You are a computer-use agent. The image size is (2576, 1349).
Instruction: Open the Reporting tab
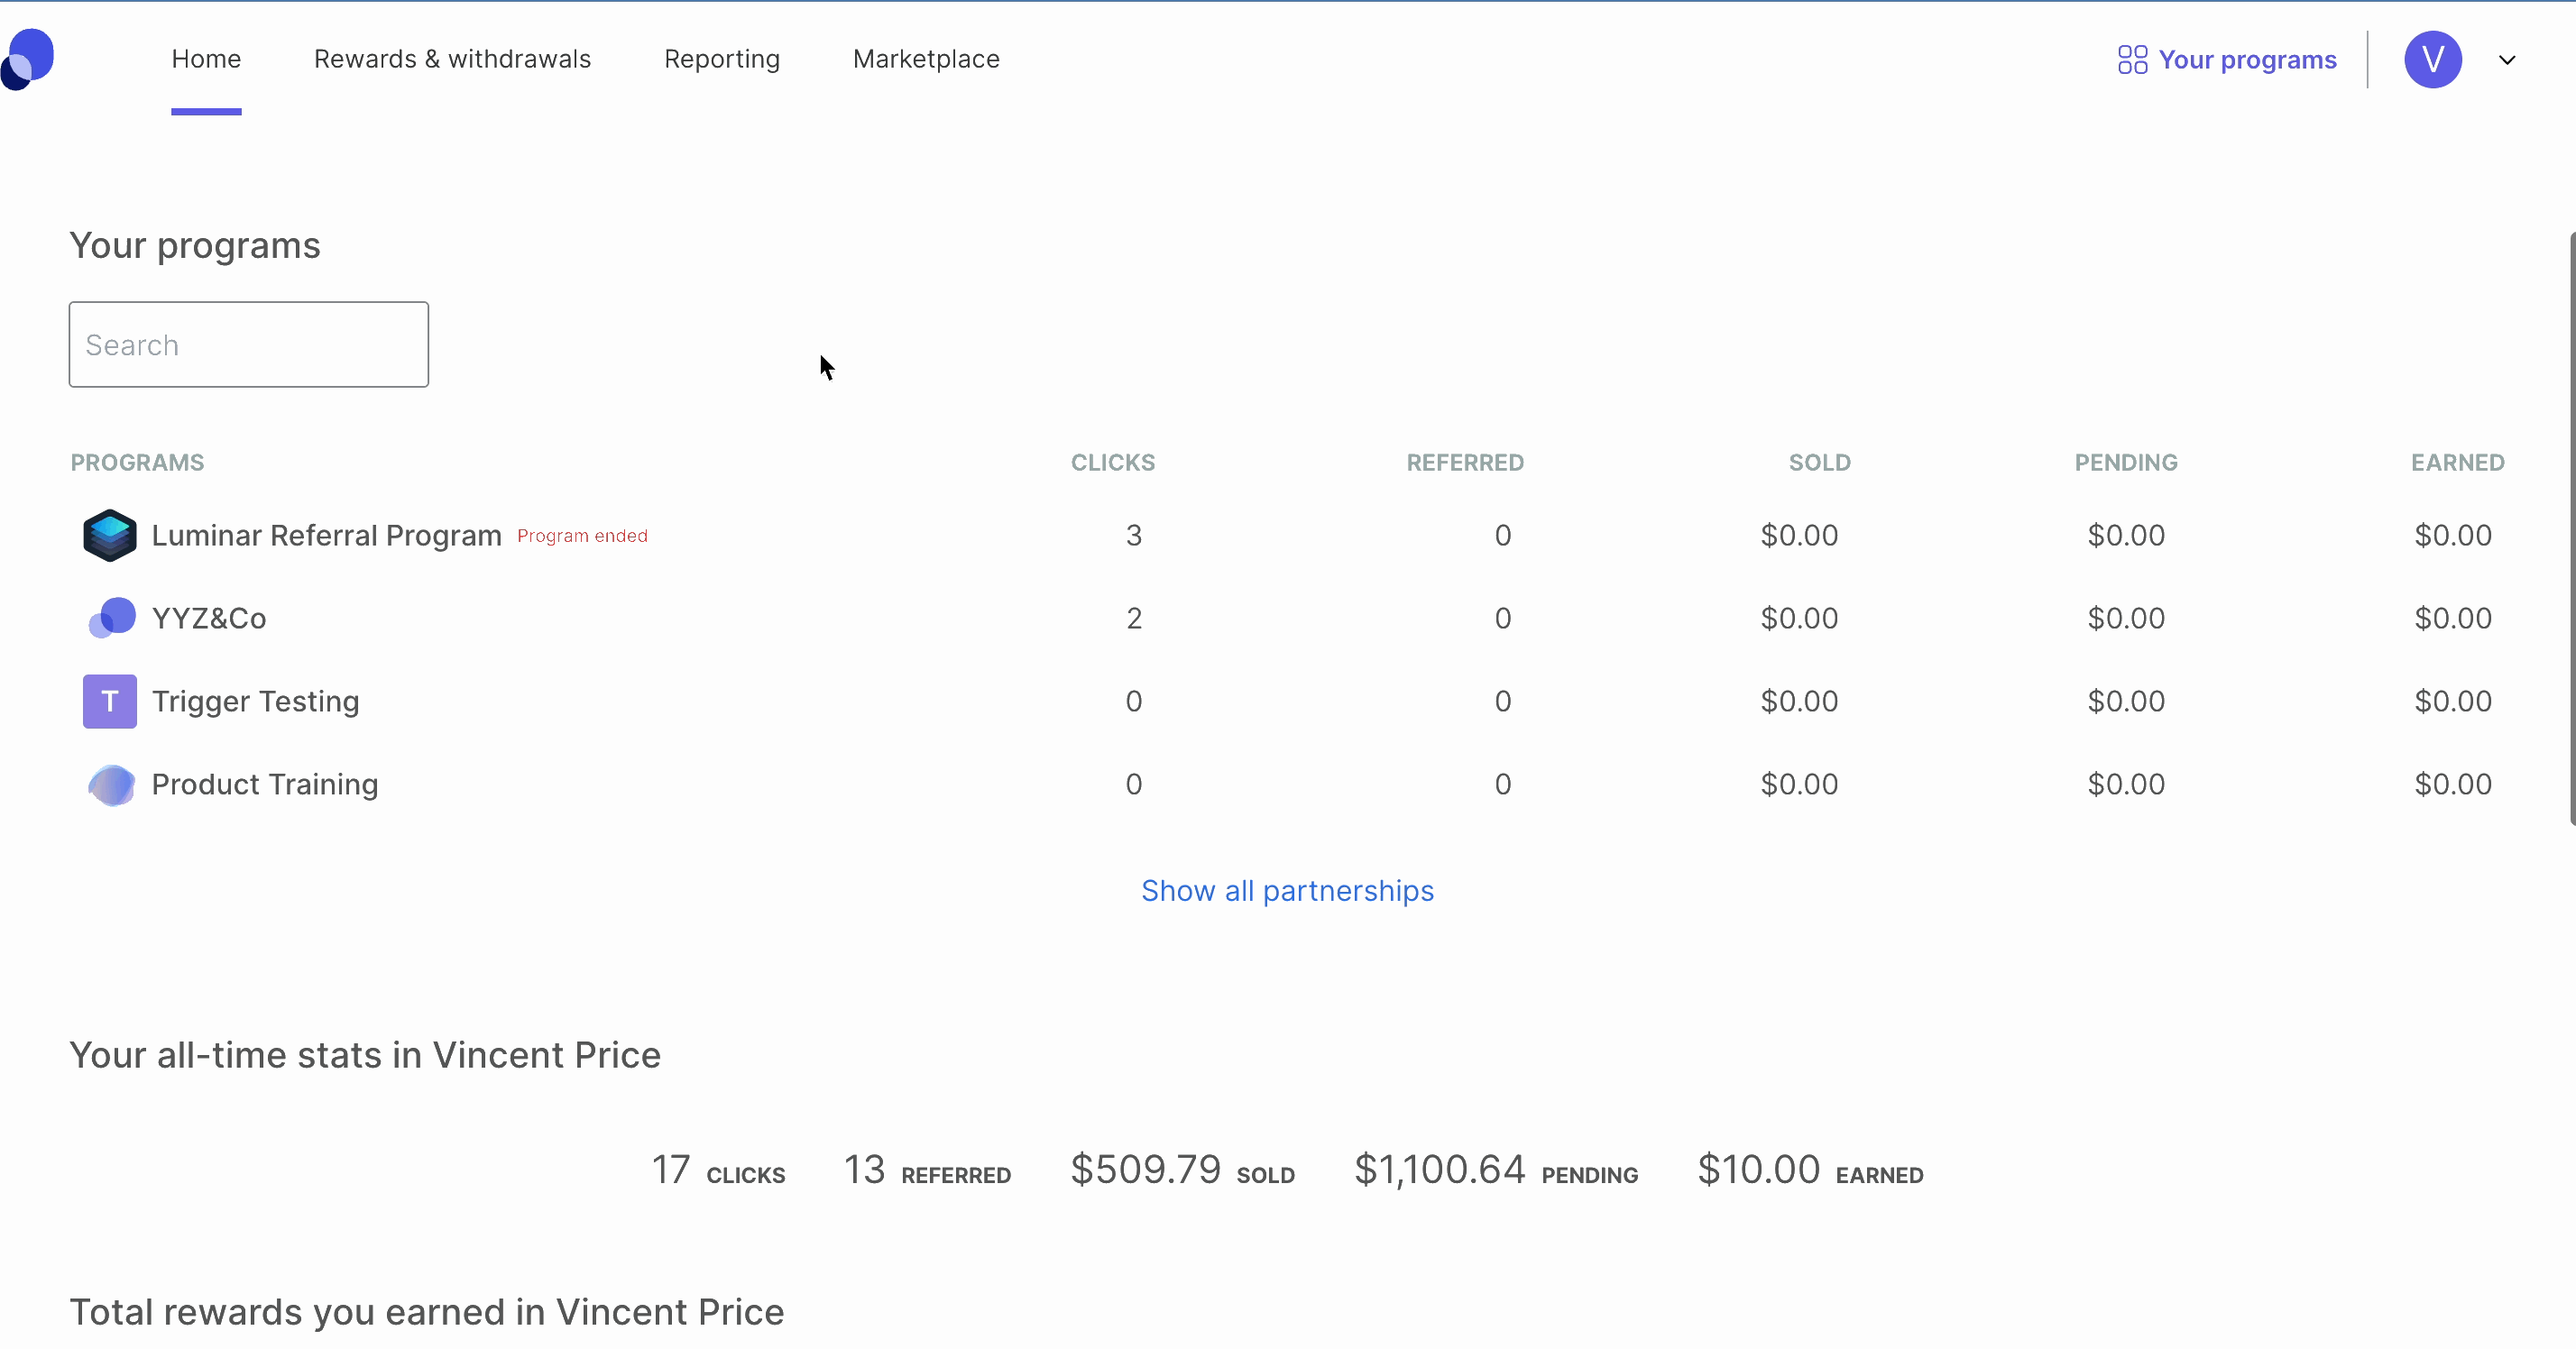[721, 60]
